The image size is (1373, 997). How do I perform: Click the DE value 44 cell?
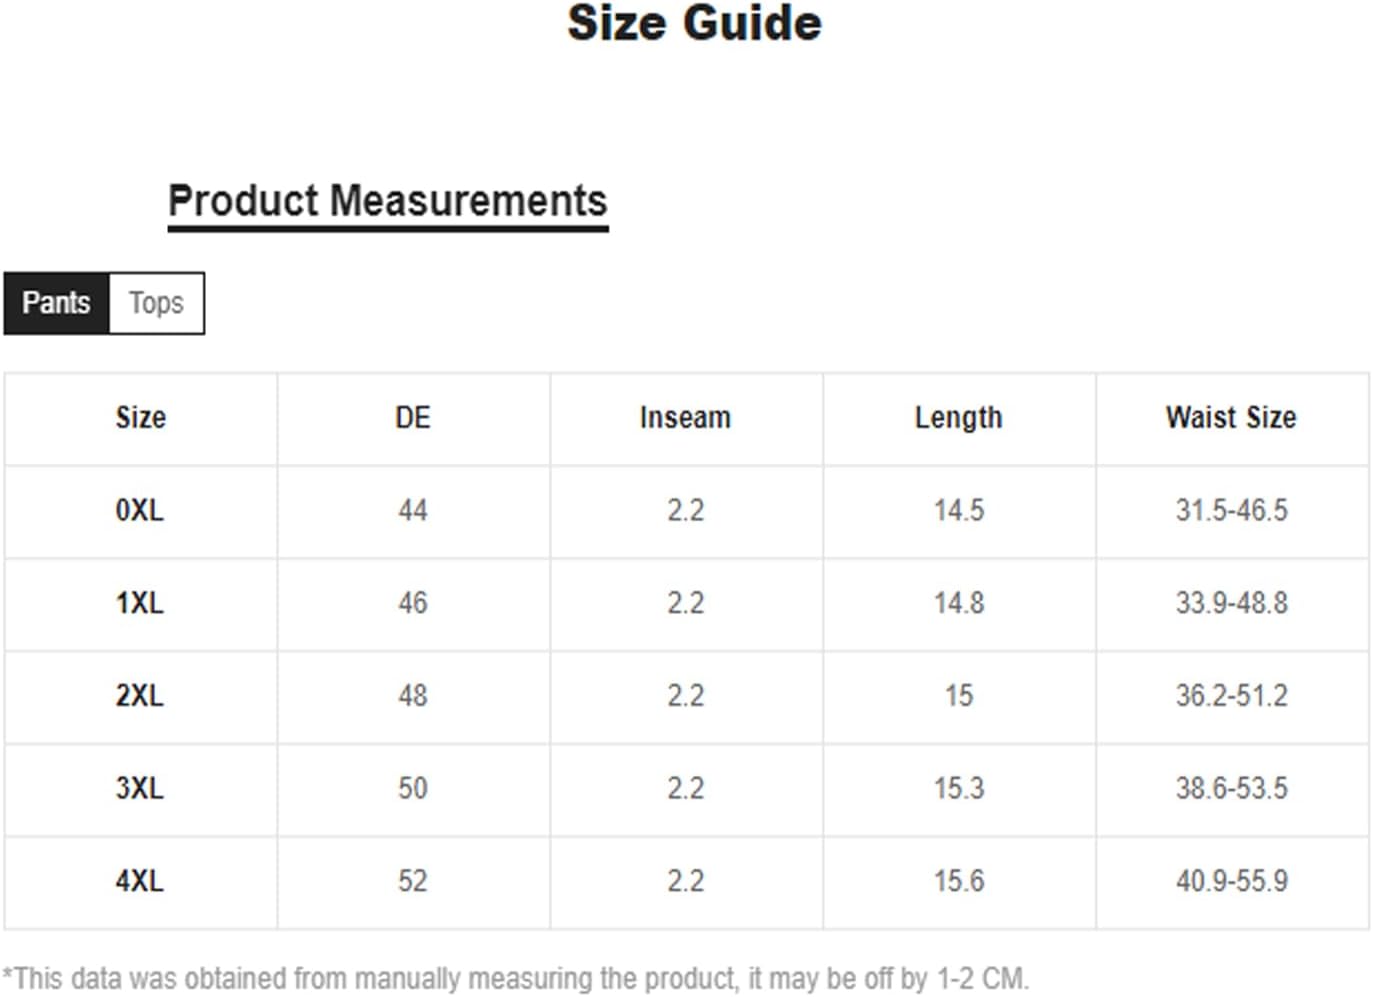click(413, 511)
